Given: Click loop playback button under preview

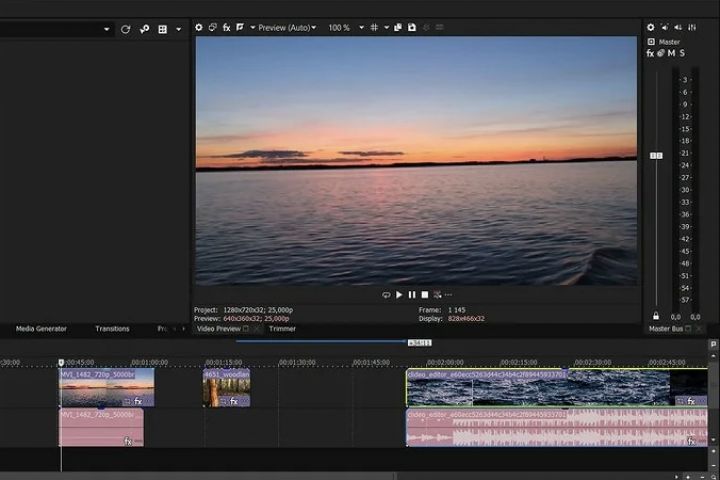Looking at the screenshot, I should click(386, 295).
